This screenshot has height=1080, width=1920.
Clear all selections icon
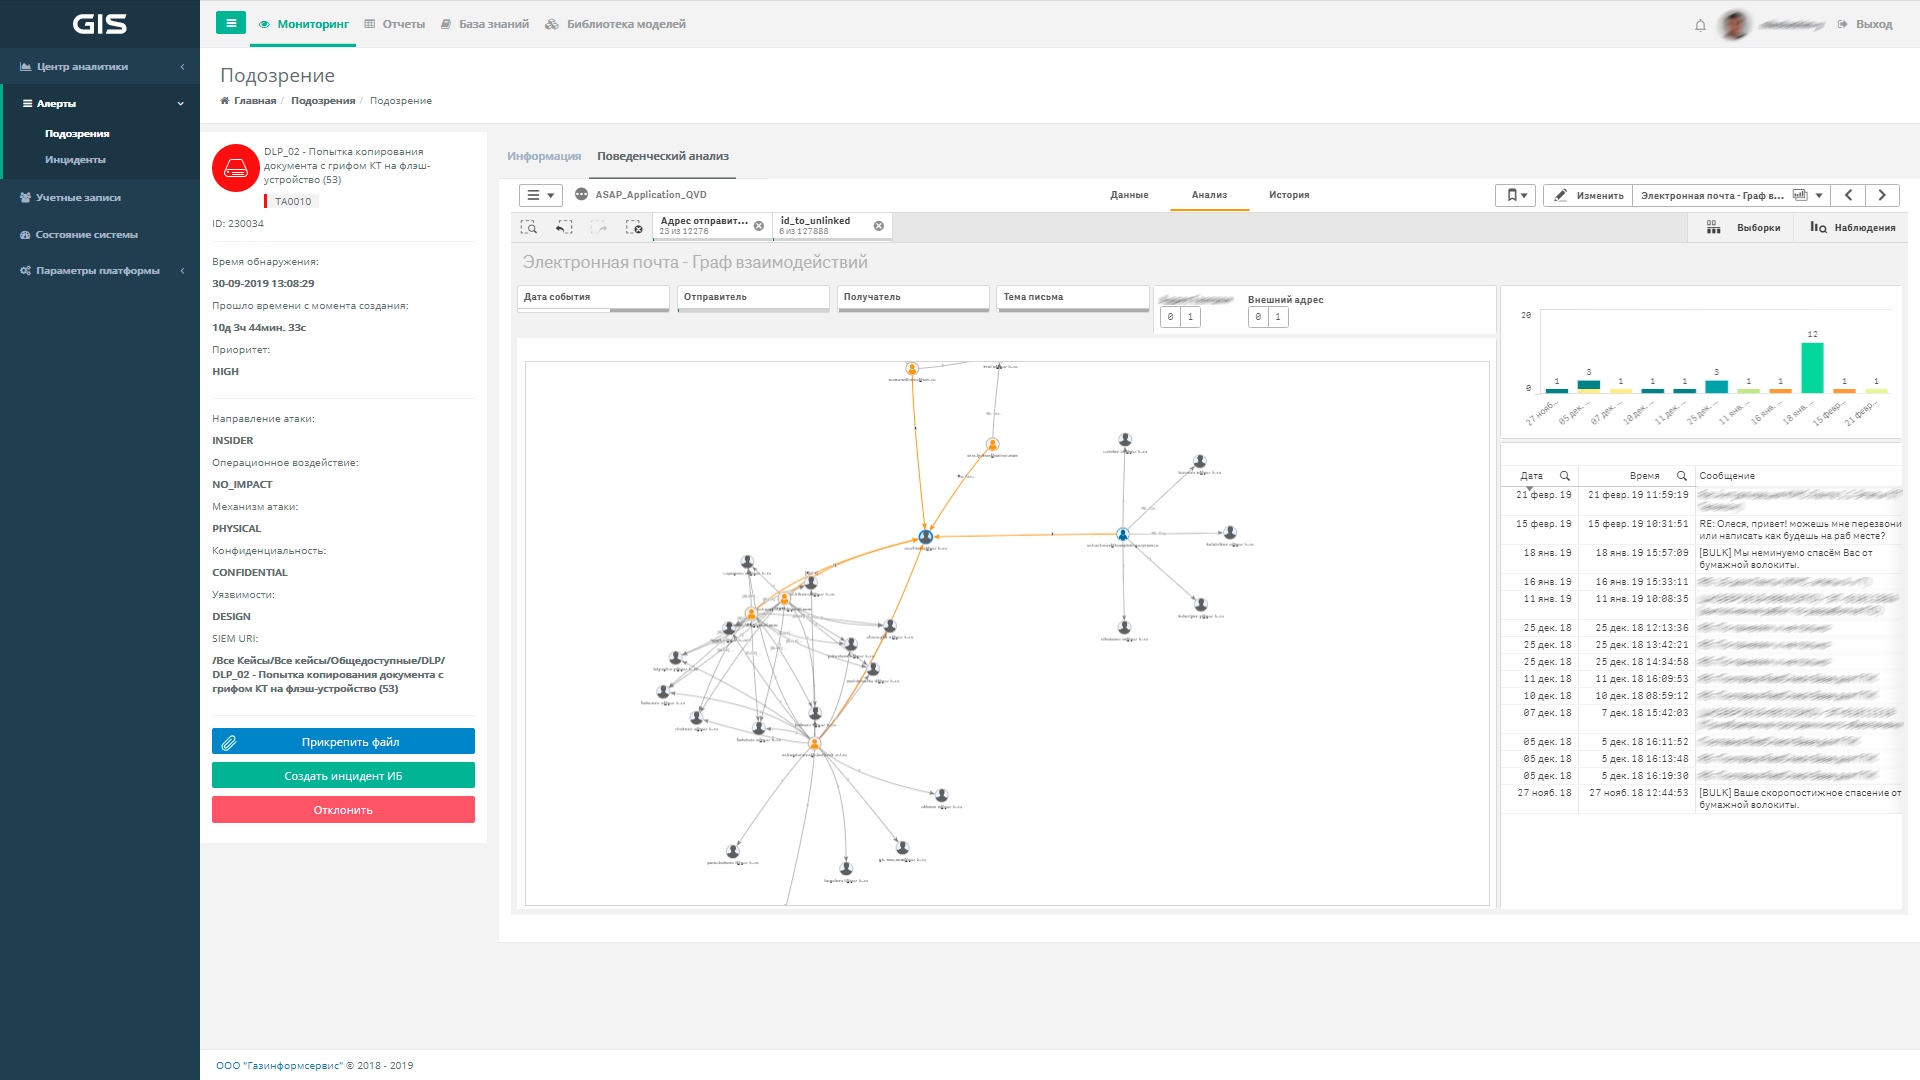click(634, 228)
